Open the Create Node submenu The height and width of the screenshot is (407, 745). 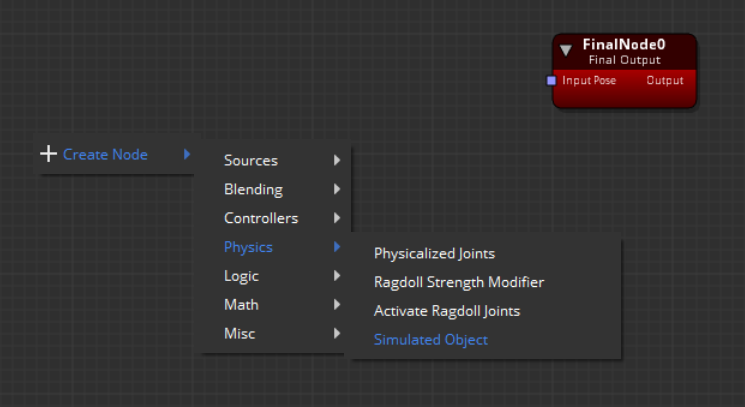pos(105,154)
